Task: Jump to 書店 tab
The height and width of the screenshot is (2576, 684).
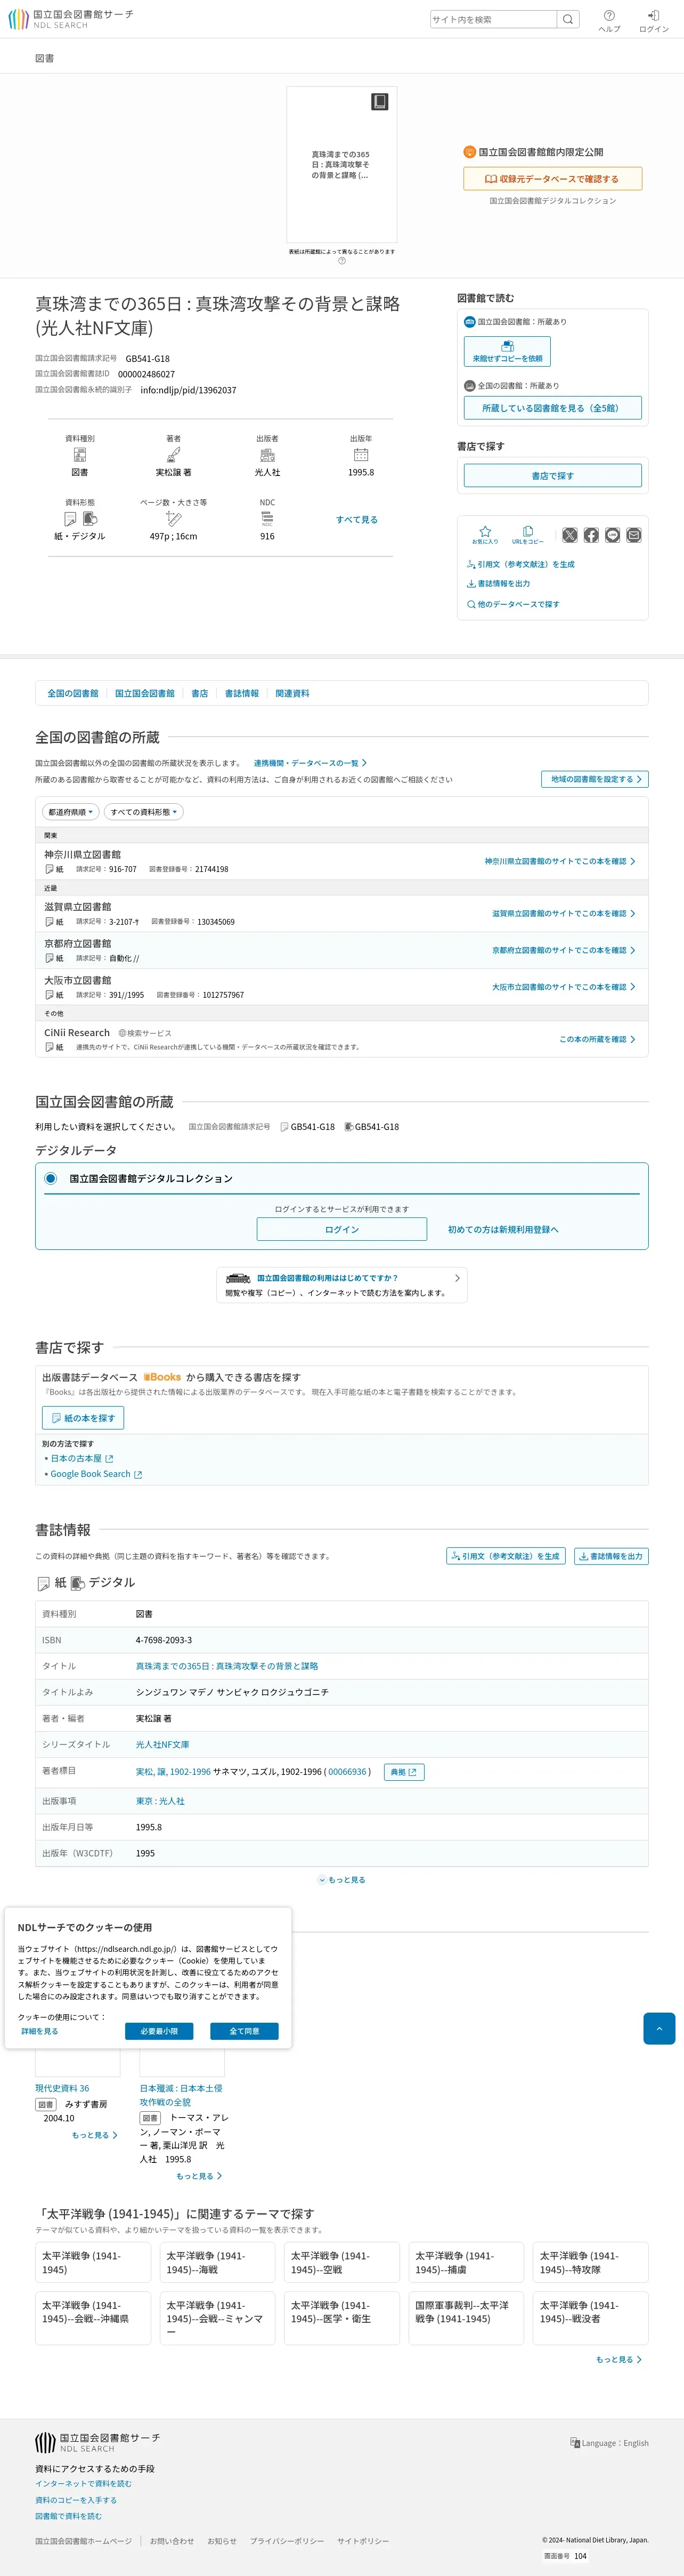Action: click(200, 693)
